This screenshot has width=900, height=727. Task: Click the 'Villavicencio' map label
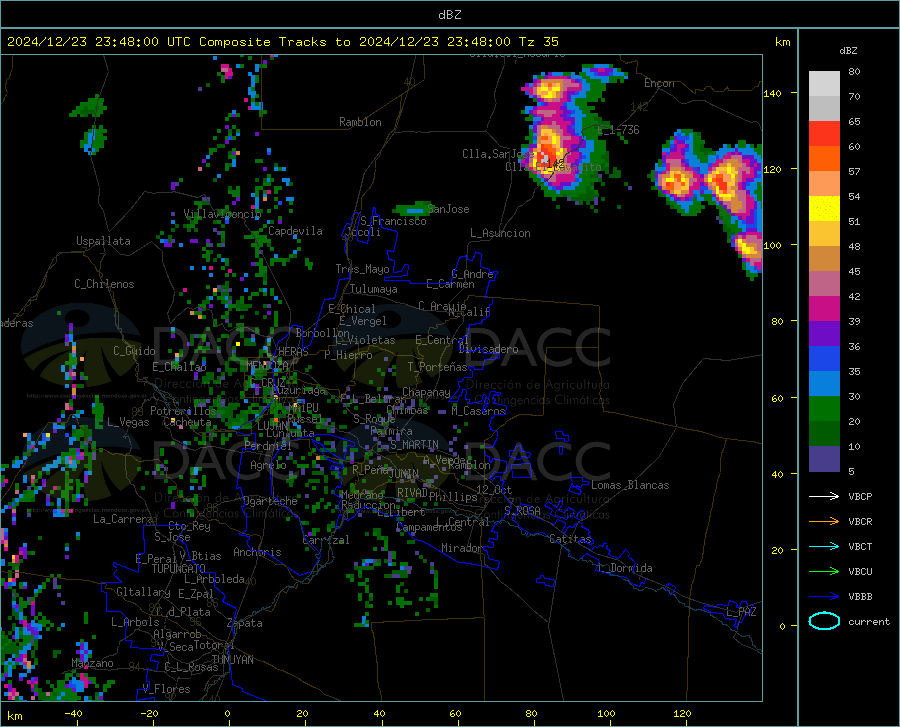(223, 214)
